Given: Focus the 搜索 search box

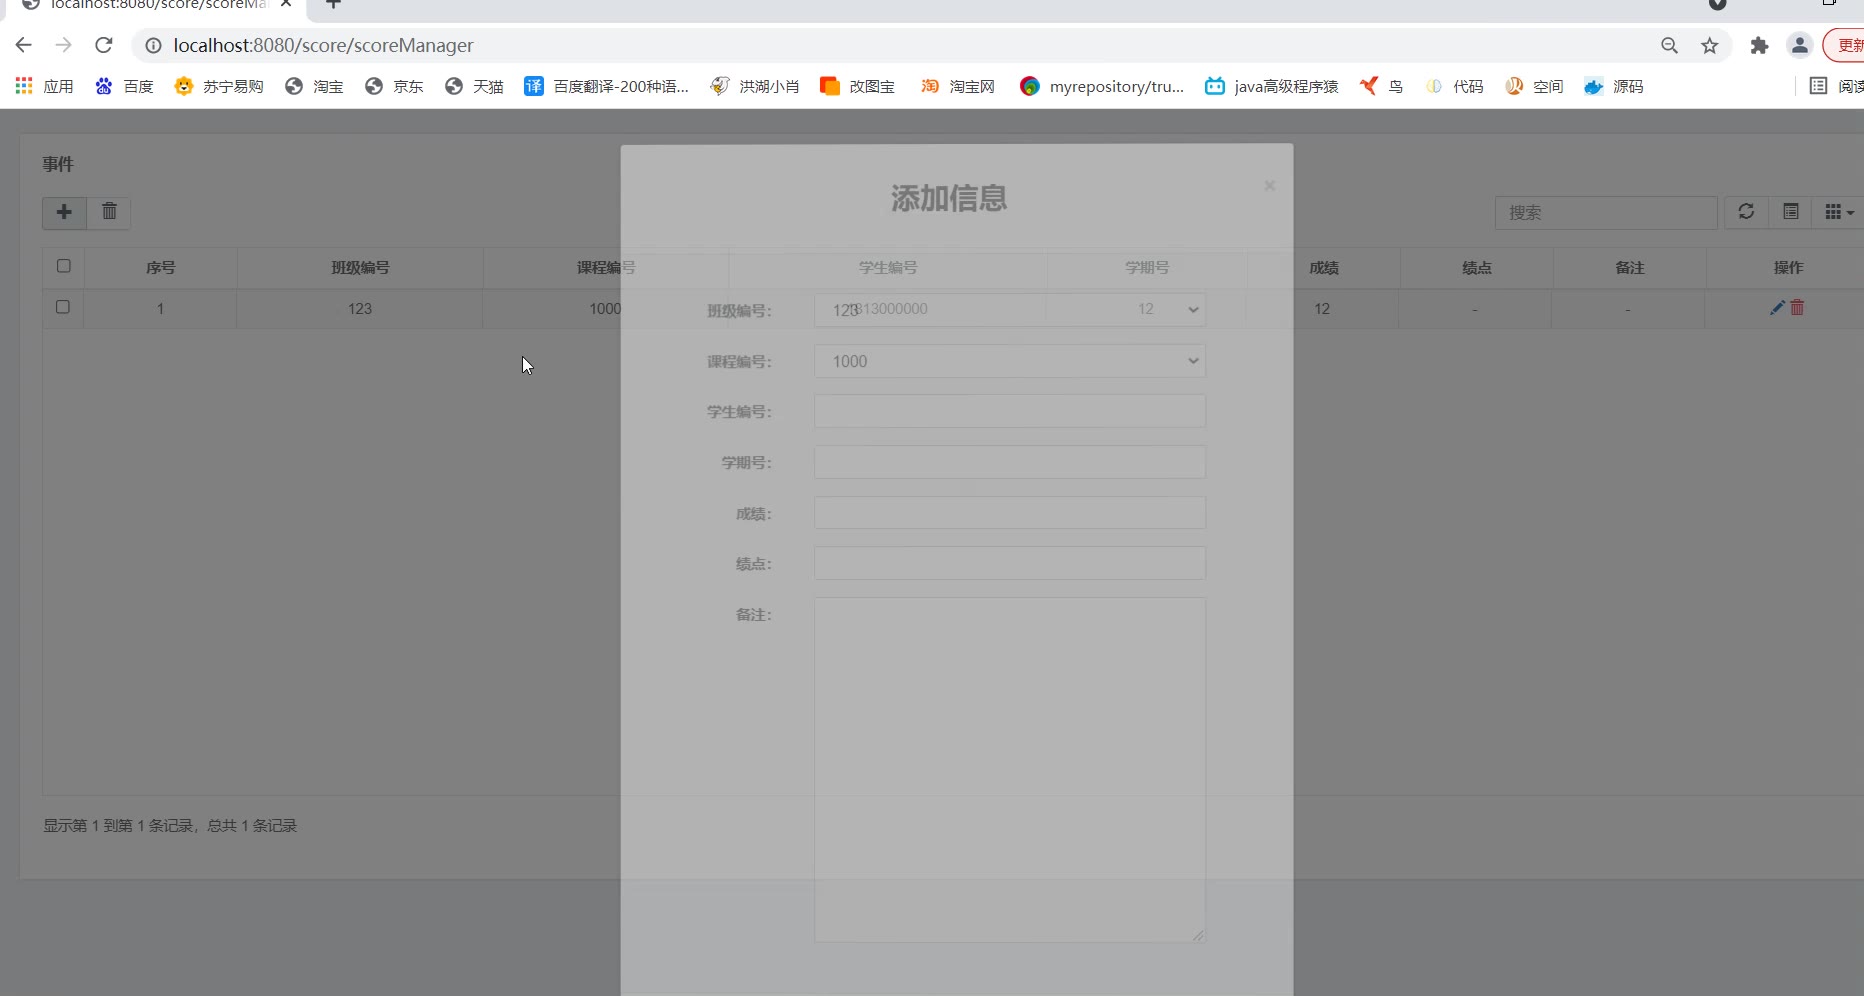Looking at the screenshot, I should click(x=1606, y=212).
